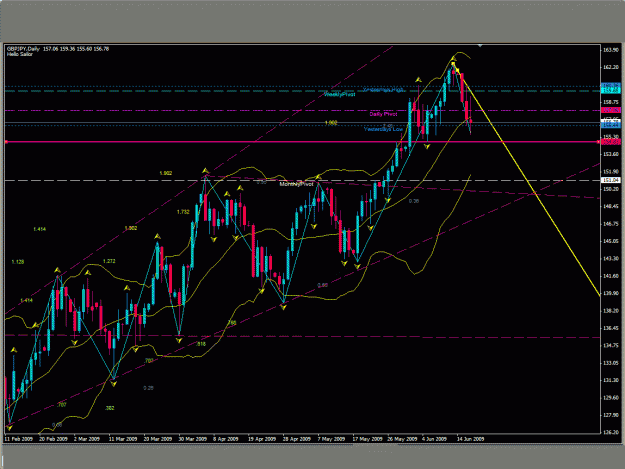Click the 'Yesterdays Low' line label
Screen dimensions: 625x469
coord(383,129)
